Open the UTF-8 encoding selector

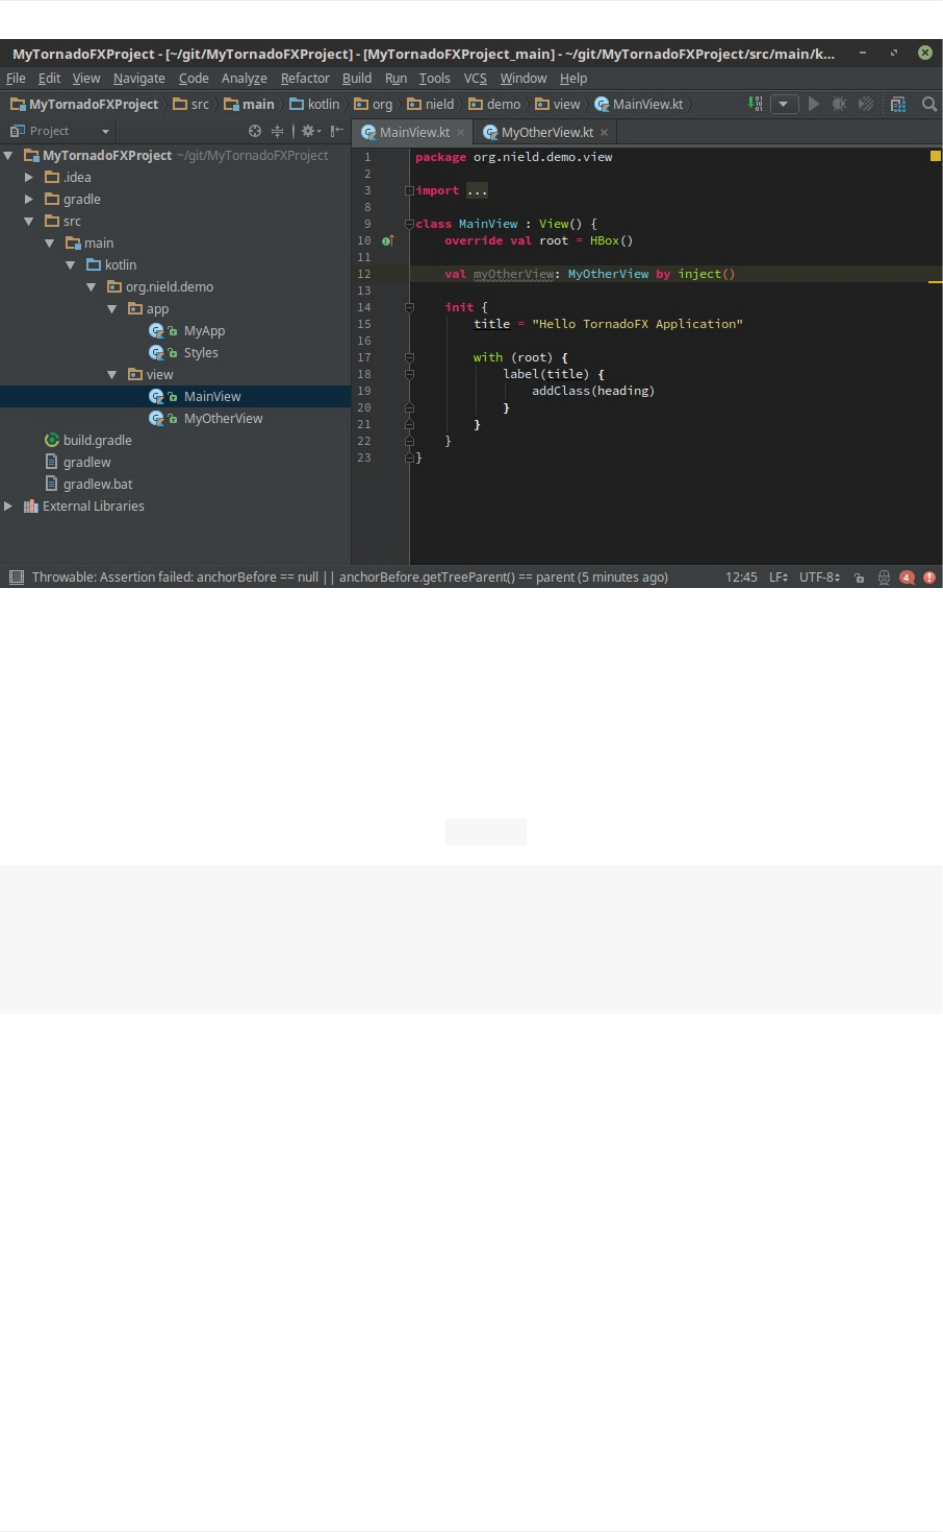819,577
